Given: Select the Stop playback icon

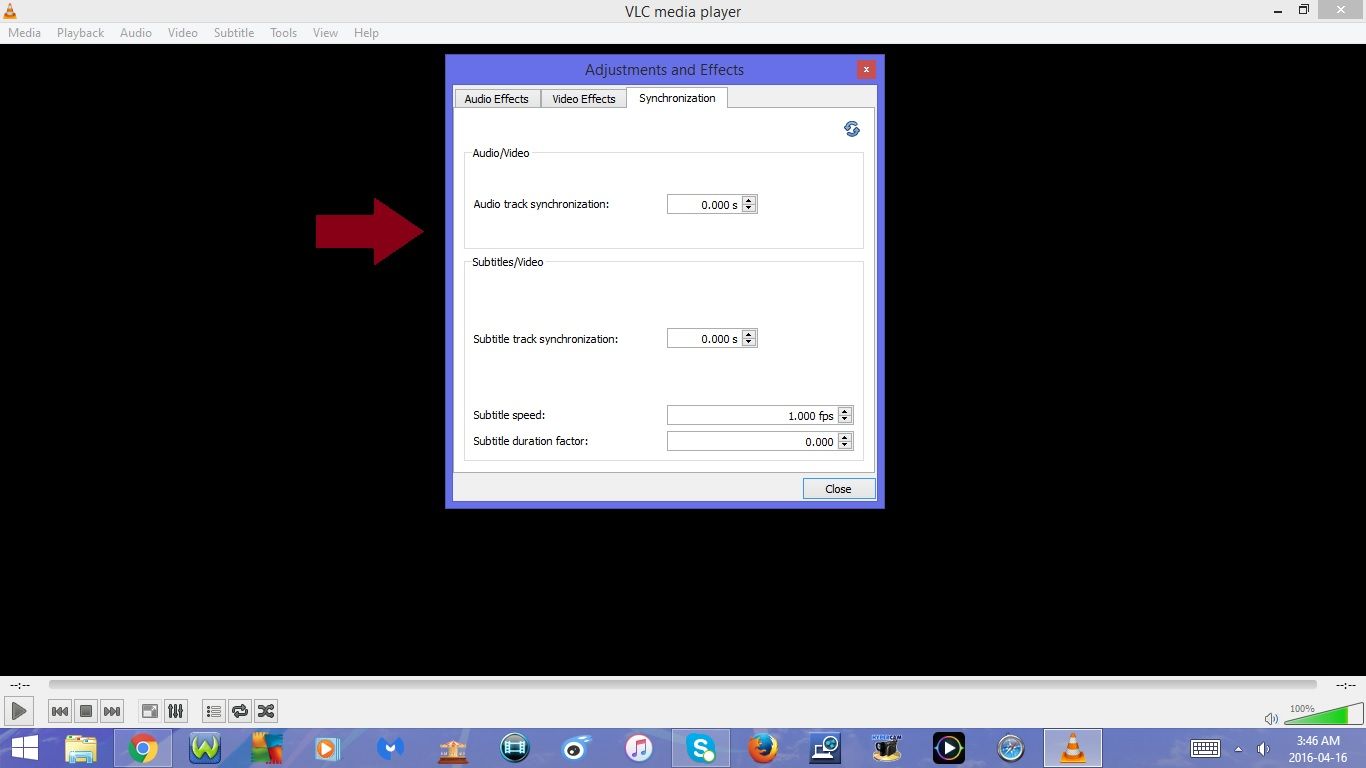Looking at the screenshot, I should tap(86, 711).
